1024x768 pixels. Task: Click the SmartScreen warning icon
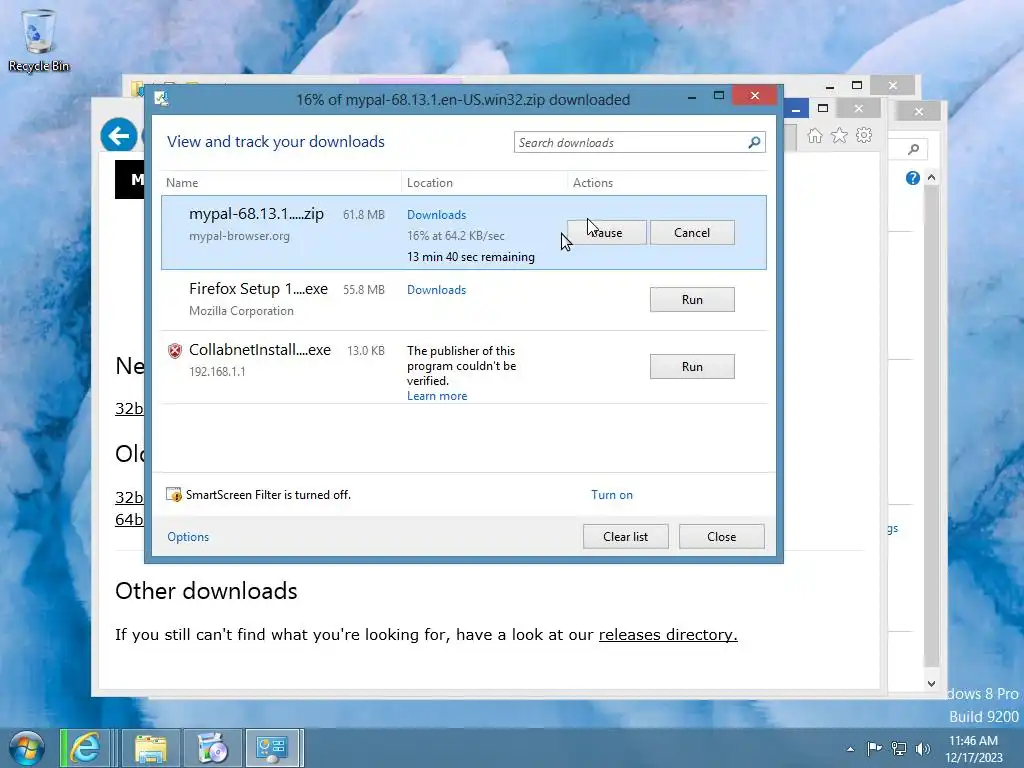coord(174,494)
